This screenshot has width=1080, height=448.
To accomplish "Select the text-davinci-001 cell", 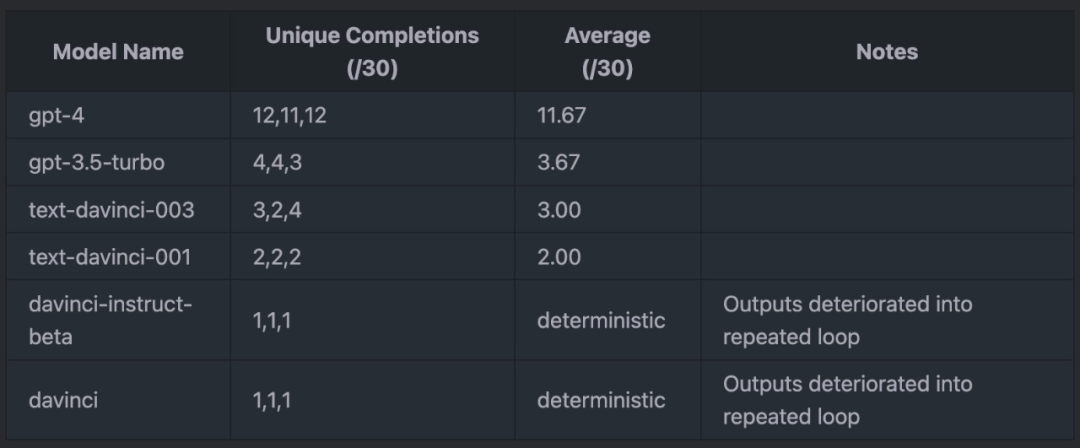I will click(110, 257).
